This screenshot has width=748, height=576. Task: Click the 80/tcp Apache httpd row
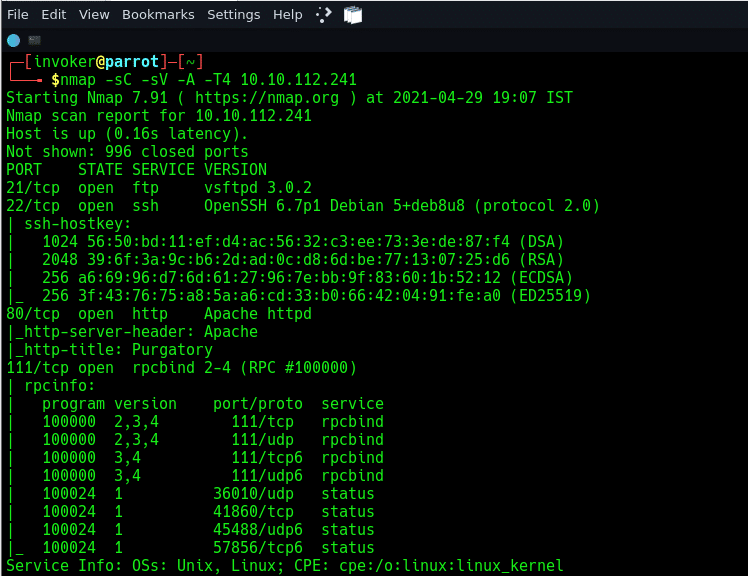[159, 314]
